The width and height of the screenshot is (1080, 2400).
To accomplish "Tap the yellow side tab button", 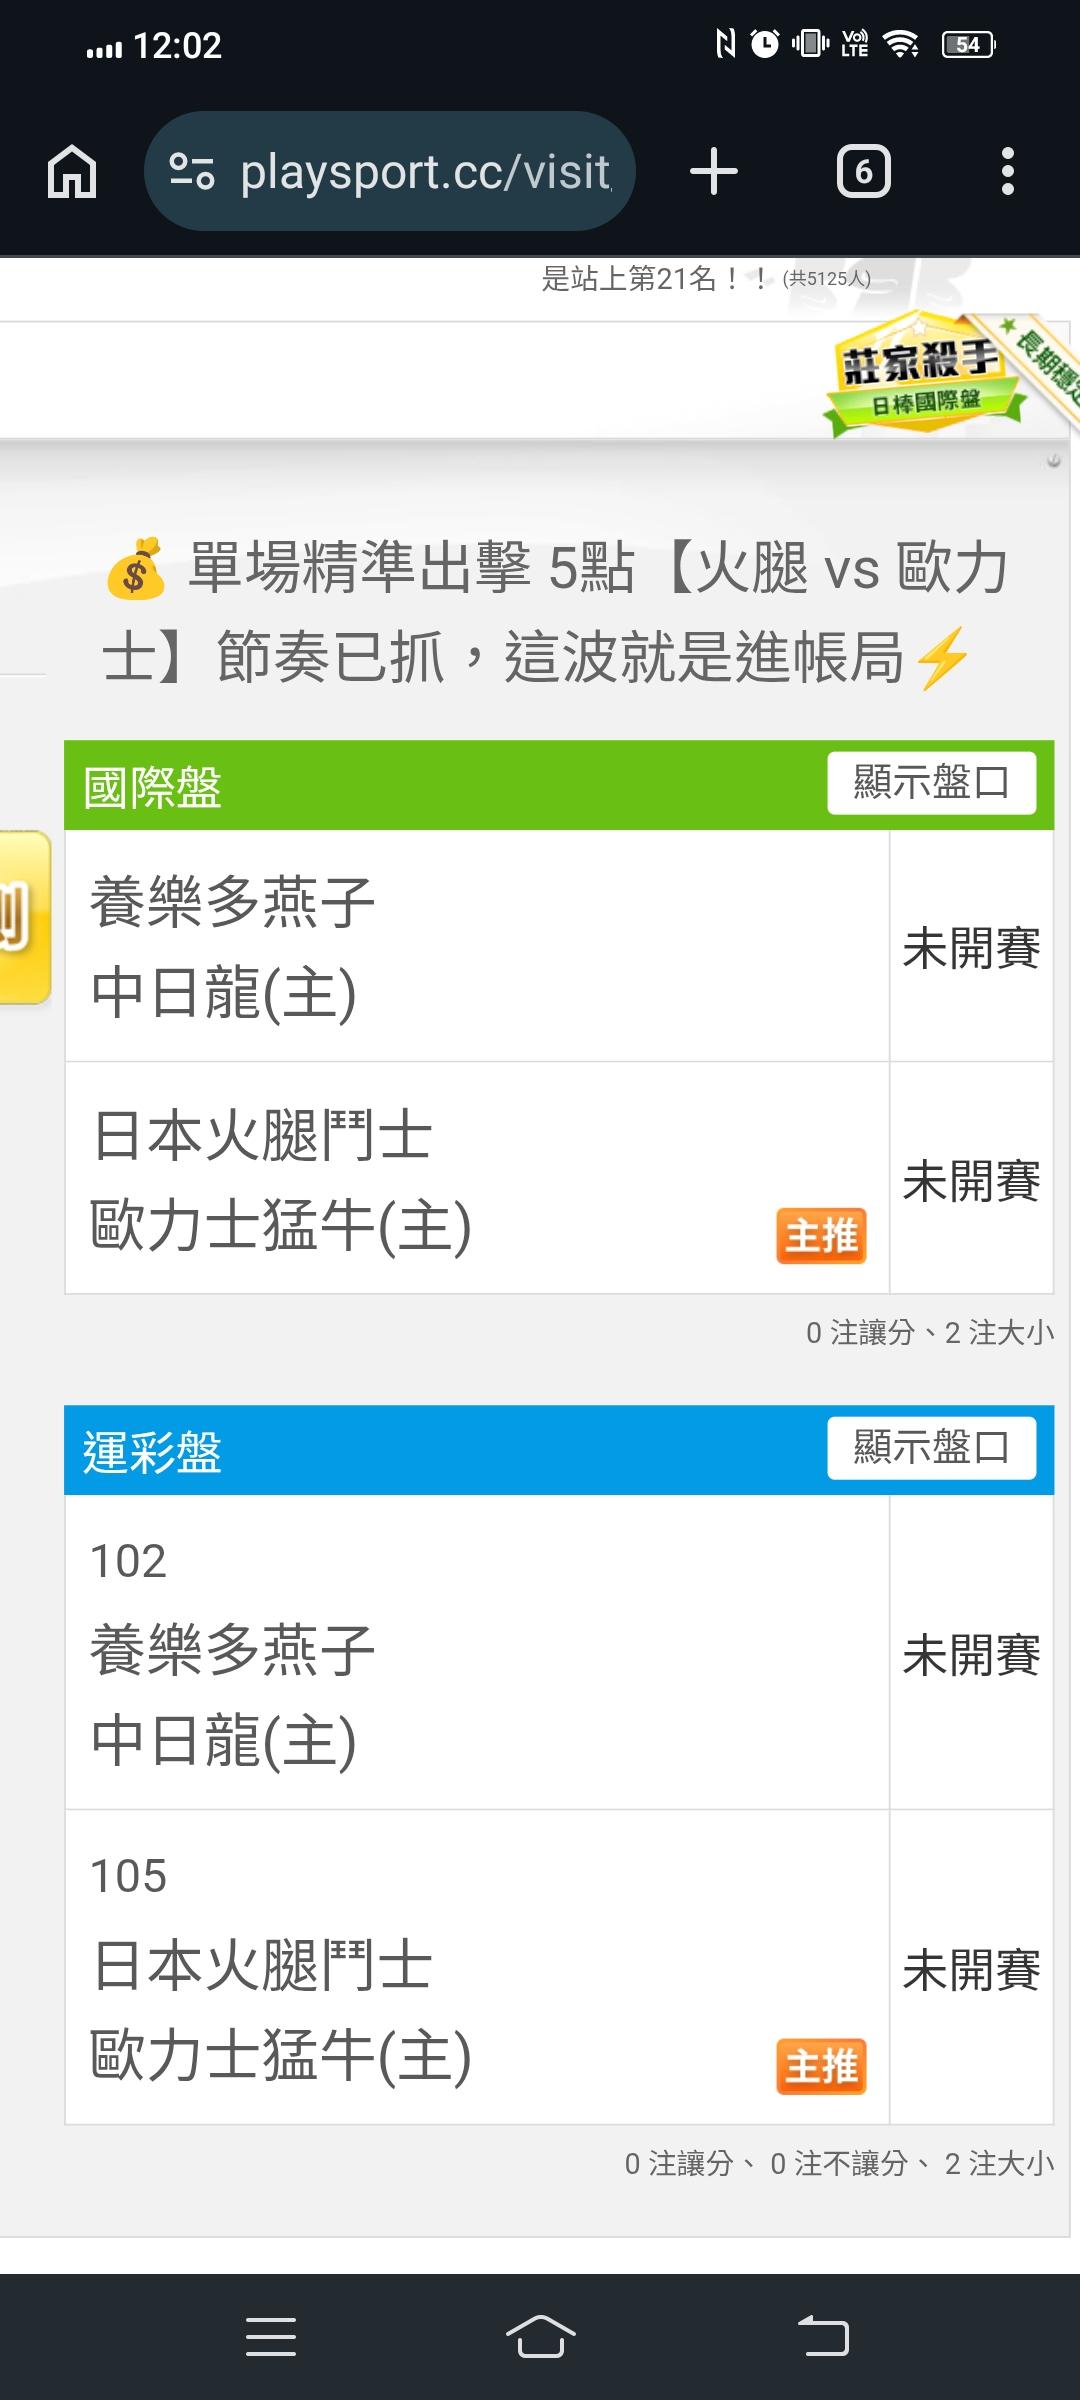I will tap(22, 916).
